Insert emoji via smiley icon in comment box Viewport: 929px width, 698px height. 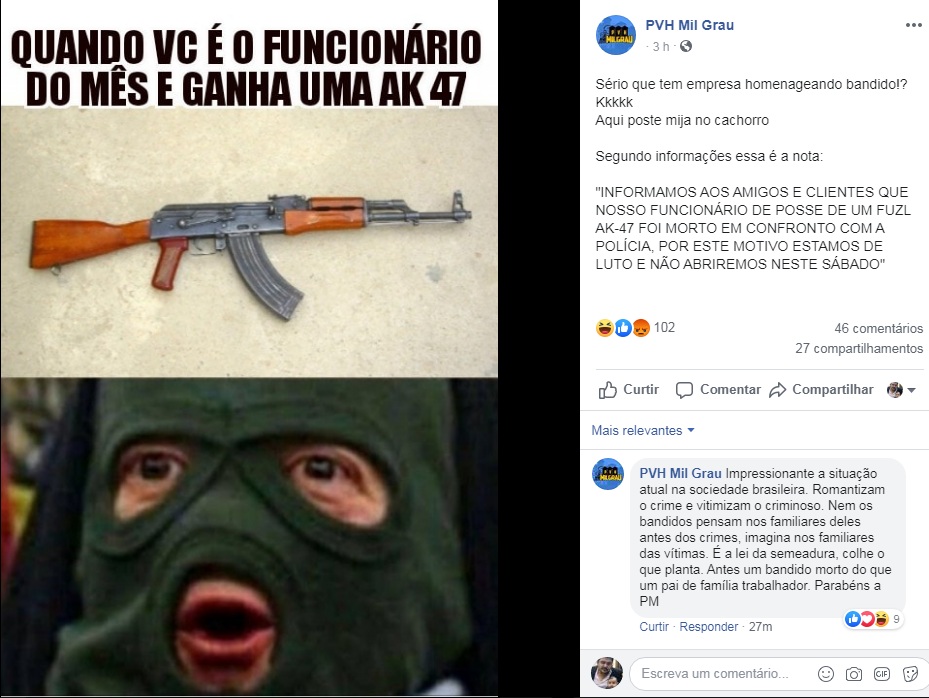825,674
